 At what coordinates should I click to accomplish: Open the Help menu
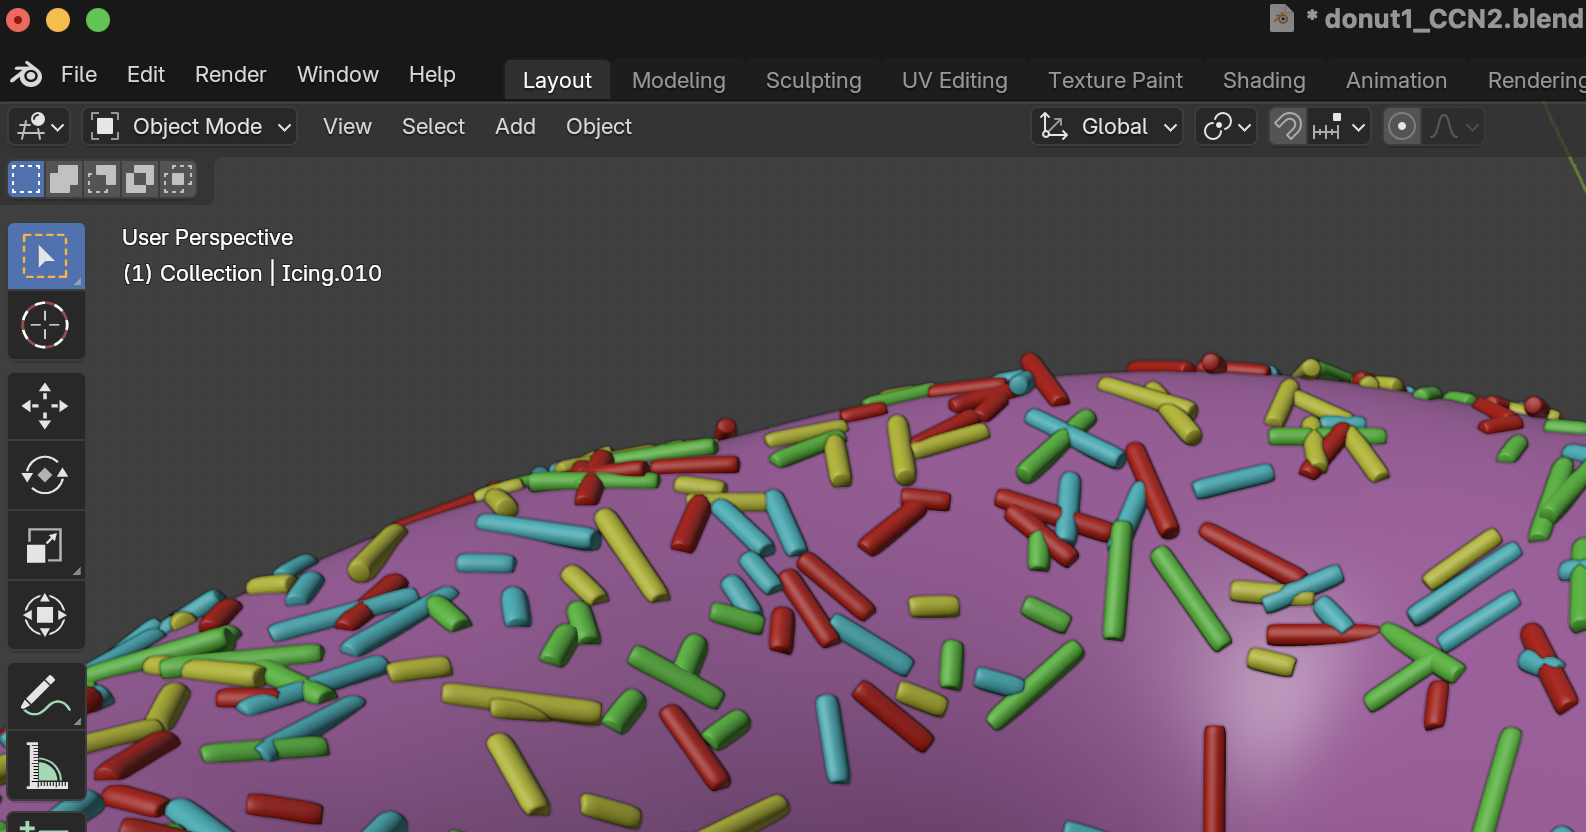(432, 75)
